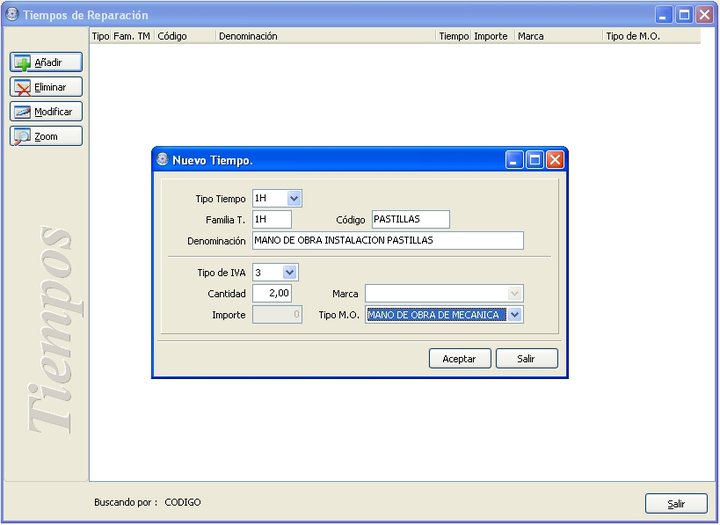Screen dimensions: 720x525
Task: Click the Añadir green plus icon
Action: [x=22, y=62]
